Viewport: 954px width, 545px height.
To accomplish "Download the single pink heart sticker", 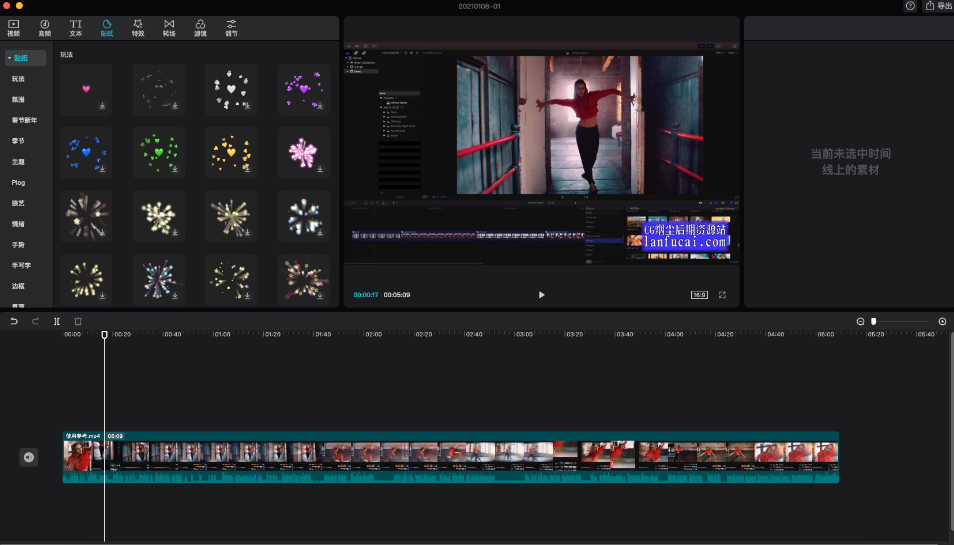I will (x=102, y=106).
